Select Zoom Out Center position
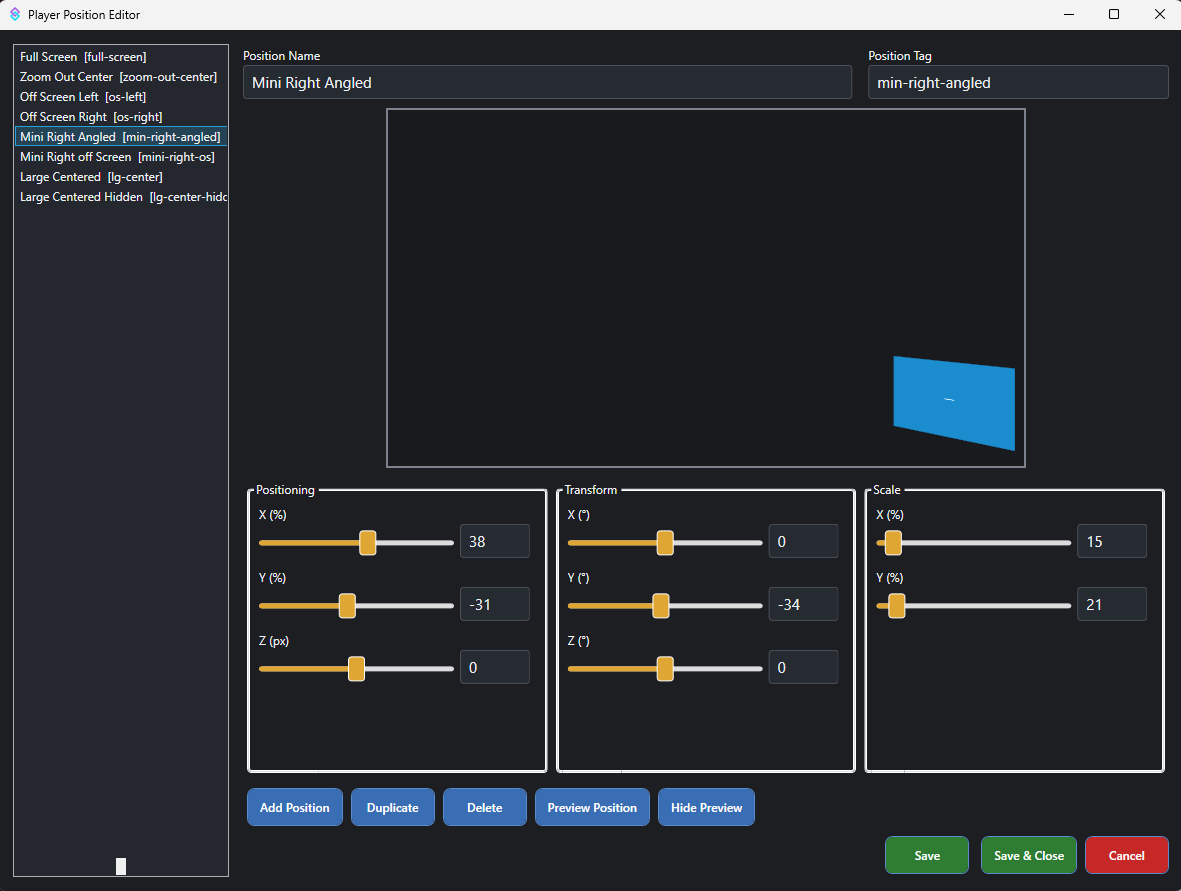The height and width of the screenshot is (891, 1181). pos(121,77)
